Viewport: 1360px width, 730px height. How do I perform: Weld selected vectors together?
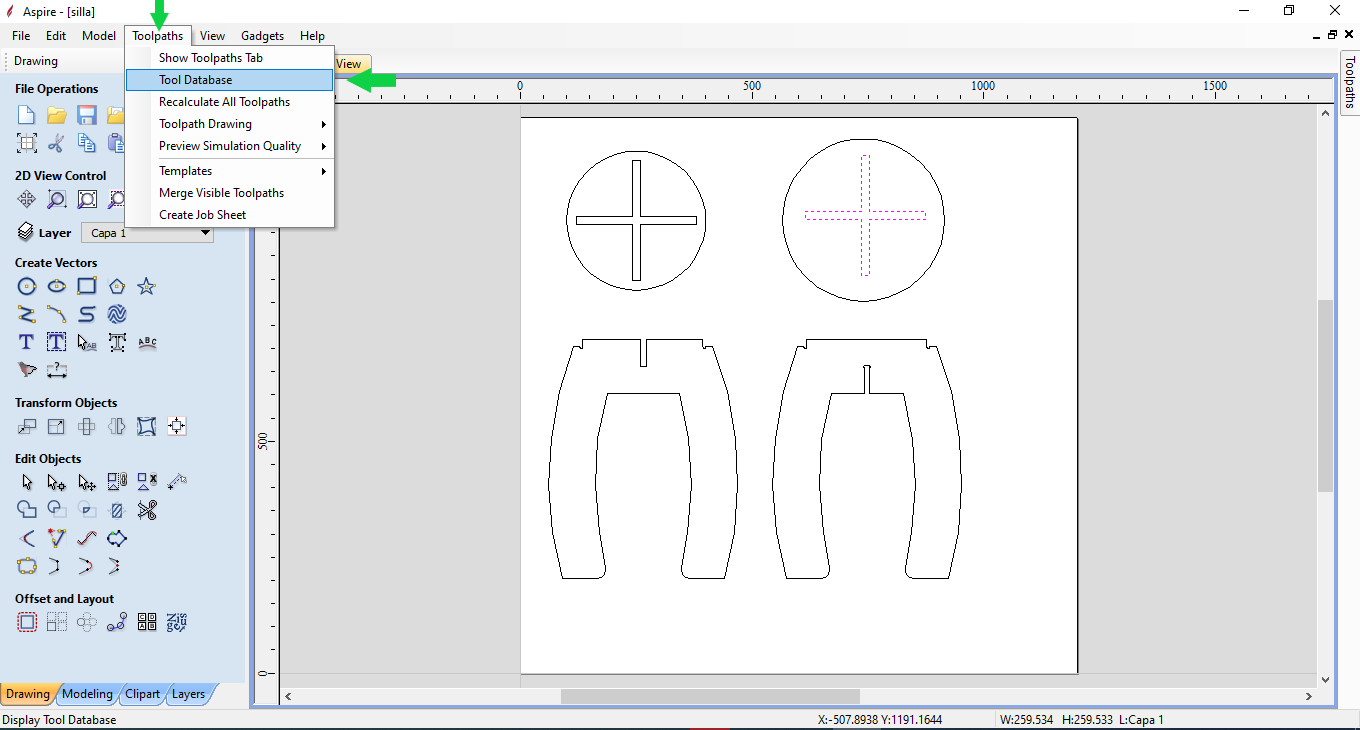click(27, 511)
